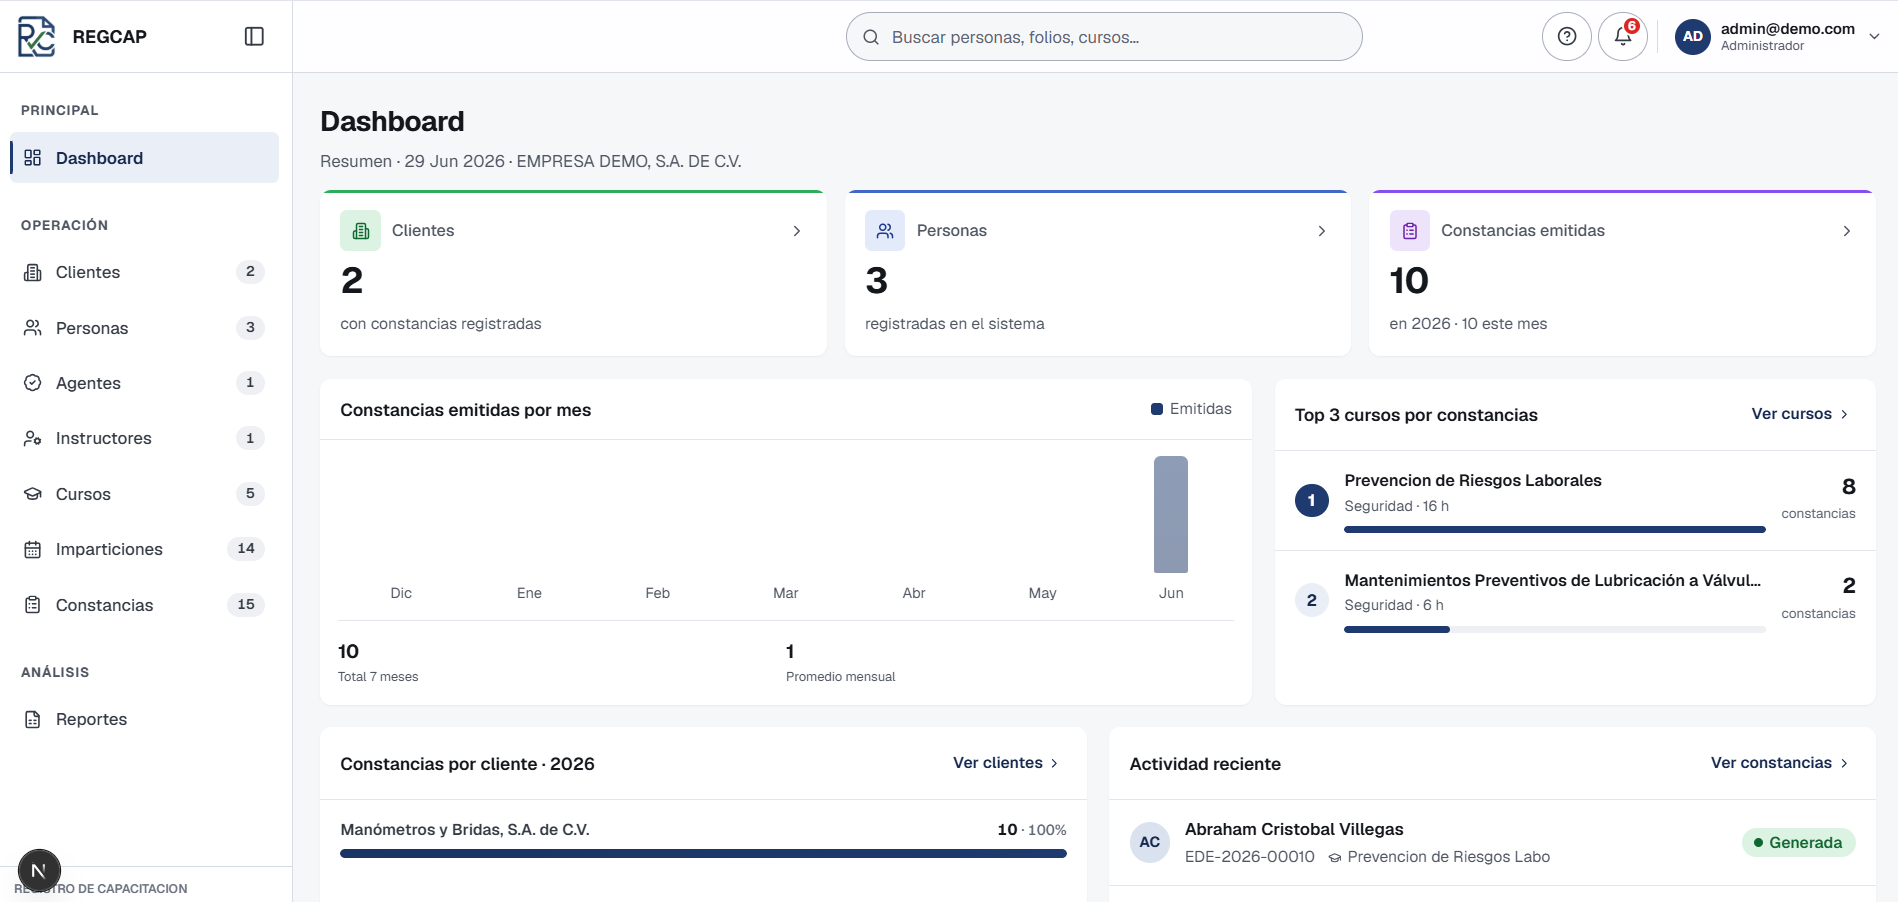Click the Cursos graduation cap icon in sidebar
Viewport: 1898px width, 902px height.
pos(33,494)
